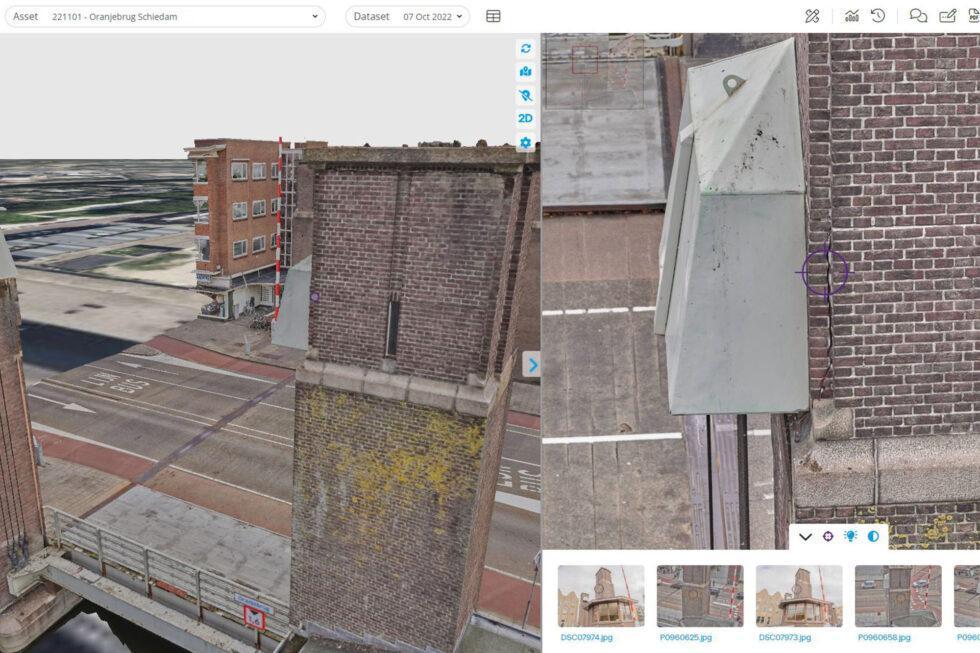Open the 3D viewer settings gear
This screenshot has width=980, height=653.
click(525, 142)
